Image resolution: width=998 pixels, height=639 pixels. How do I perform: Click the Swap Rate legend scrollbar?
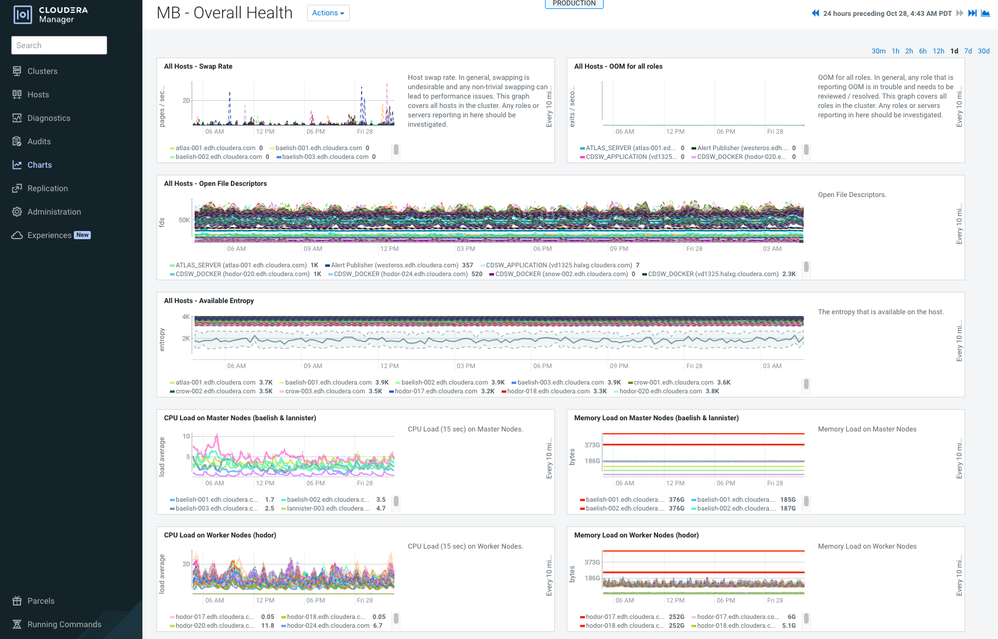click(396, 150)
